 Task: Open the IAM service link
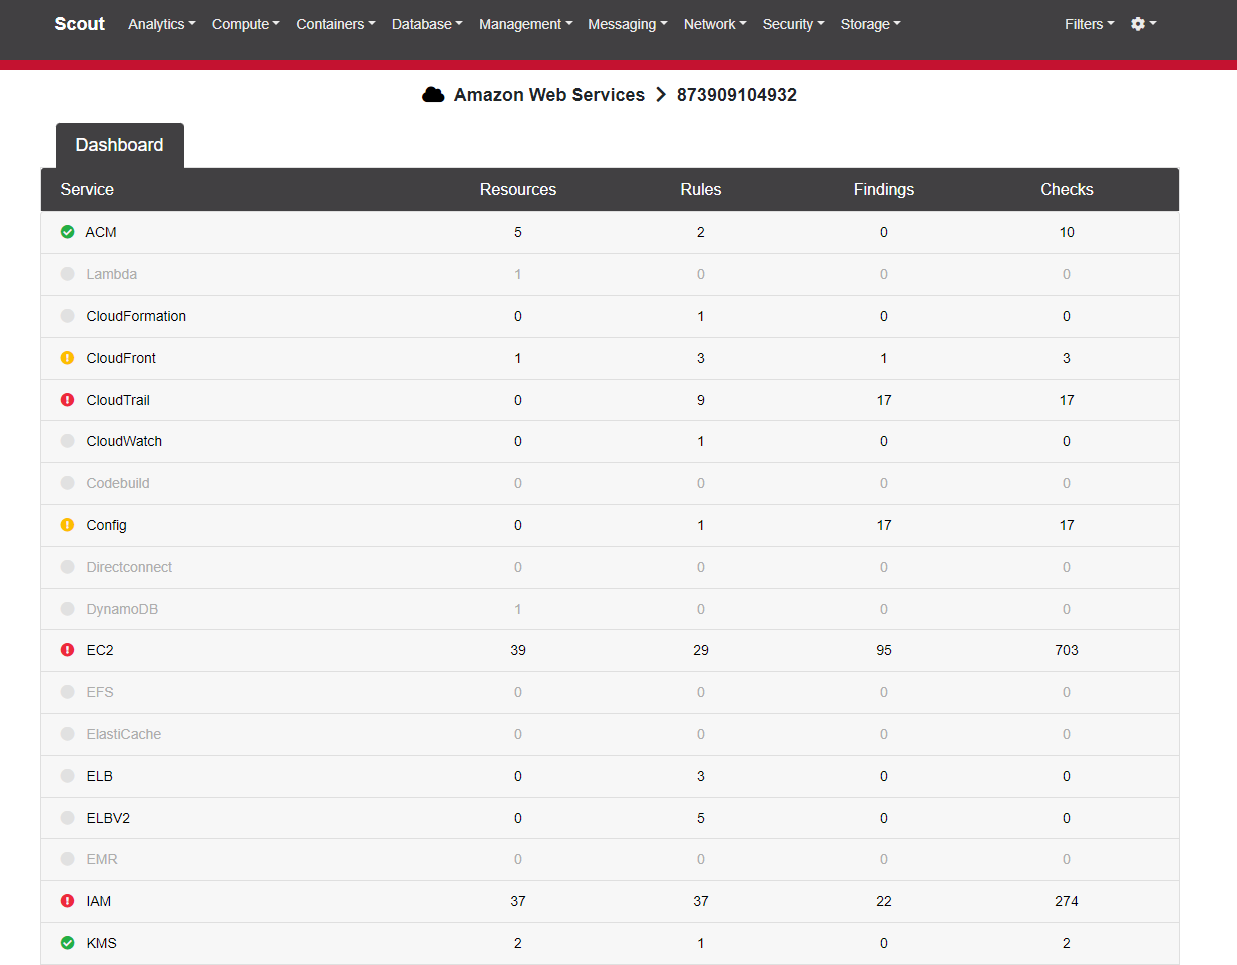pos(99,901)
